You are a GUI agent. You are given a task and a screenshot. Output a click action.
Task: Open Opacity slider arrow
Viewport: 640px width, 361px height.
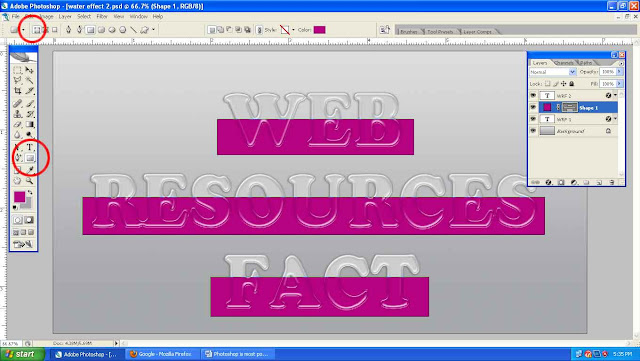coord(619,71)
